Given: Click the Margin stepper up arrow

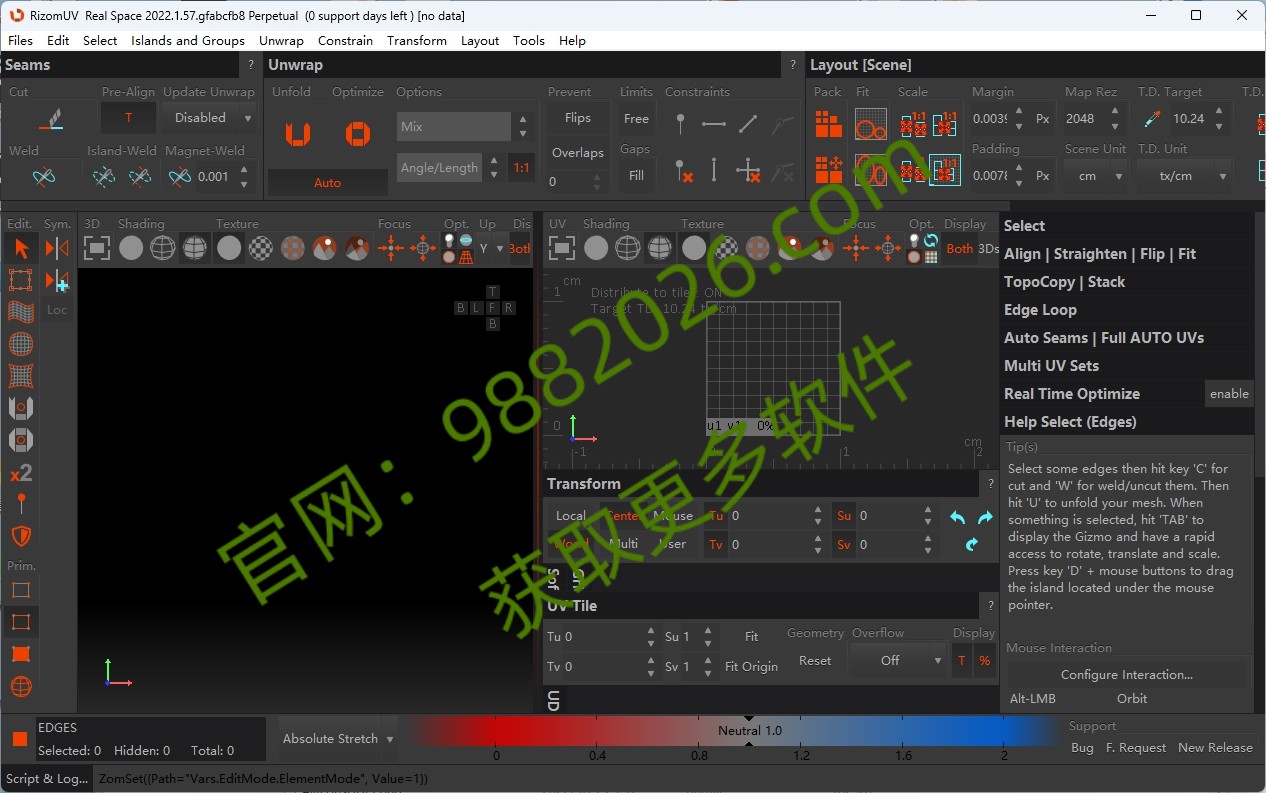Looking at the screenshot, I should click(x=1019, y=112).
